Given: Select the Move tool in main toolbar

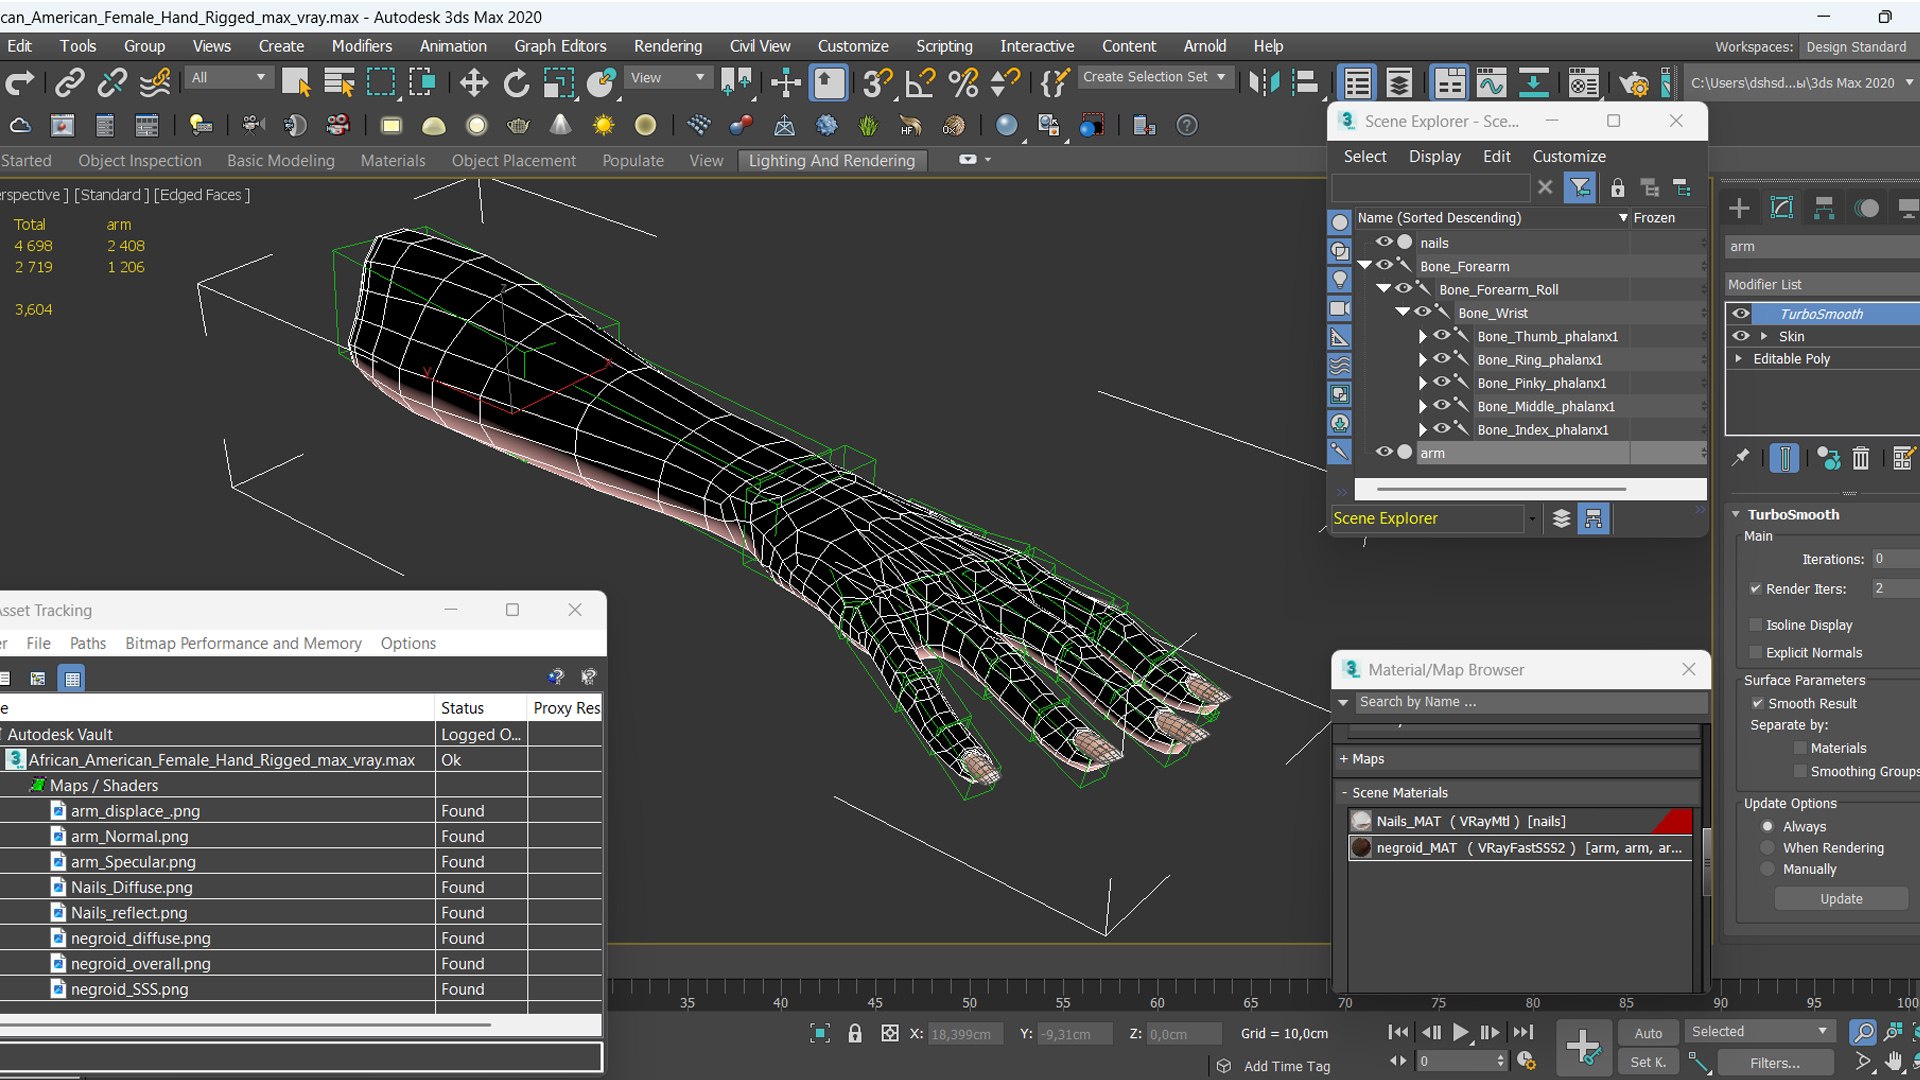Looking at the screenshot, I should 473,83.
